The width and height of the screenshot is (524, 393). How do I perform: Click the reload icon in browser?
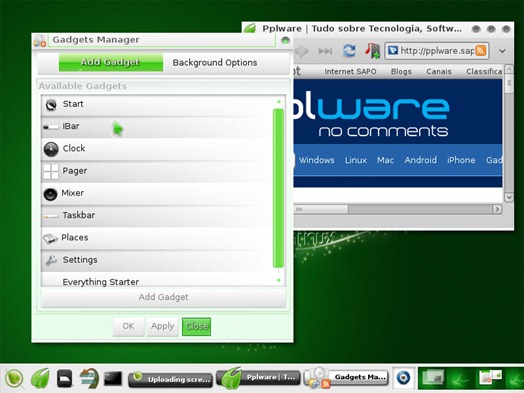pyautogui.click(x=349, y=50)
